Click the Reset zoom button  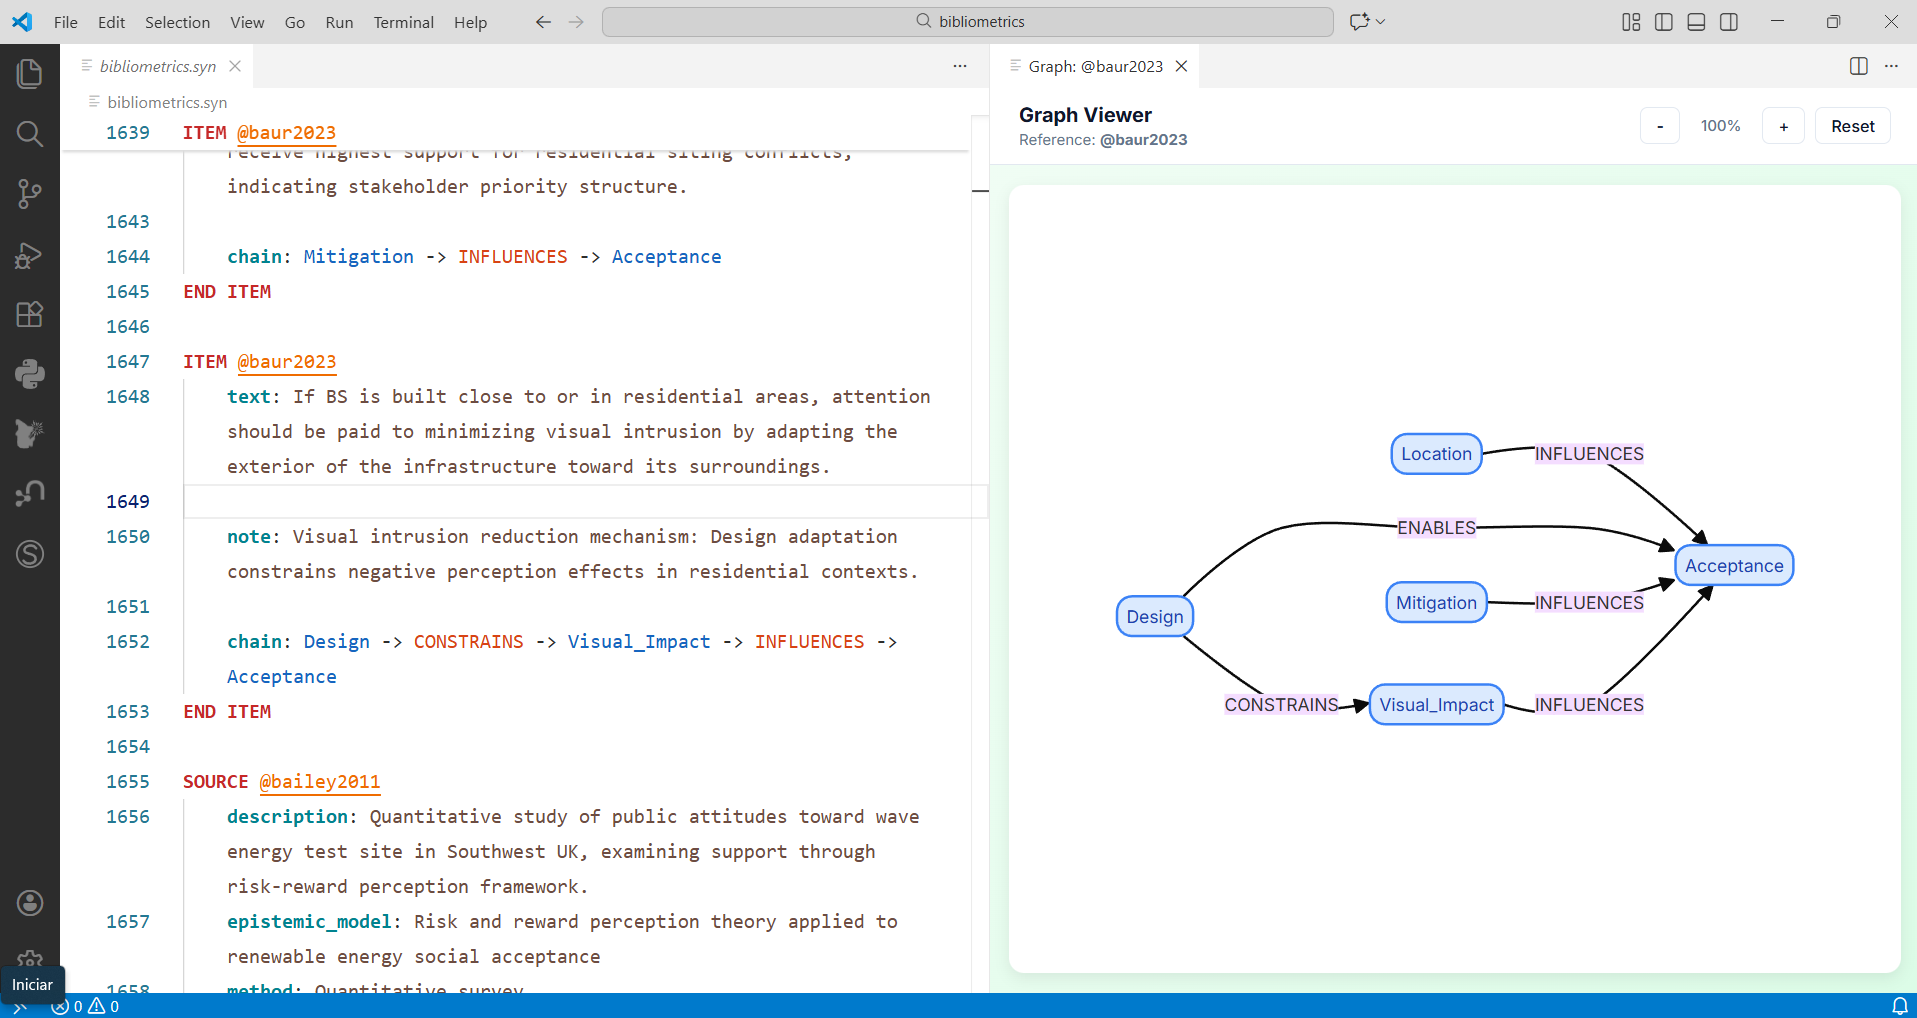1852,126
